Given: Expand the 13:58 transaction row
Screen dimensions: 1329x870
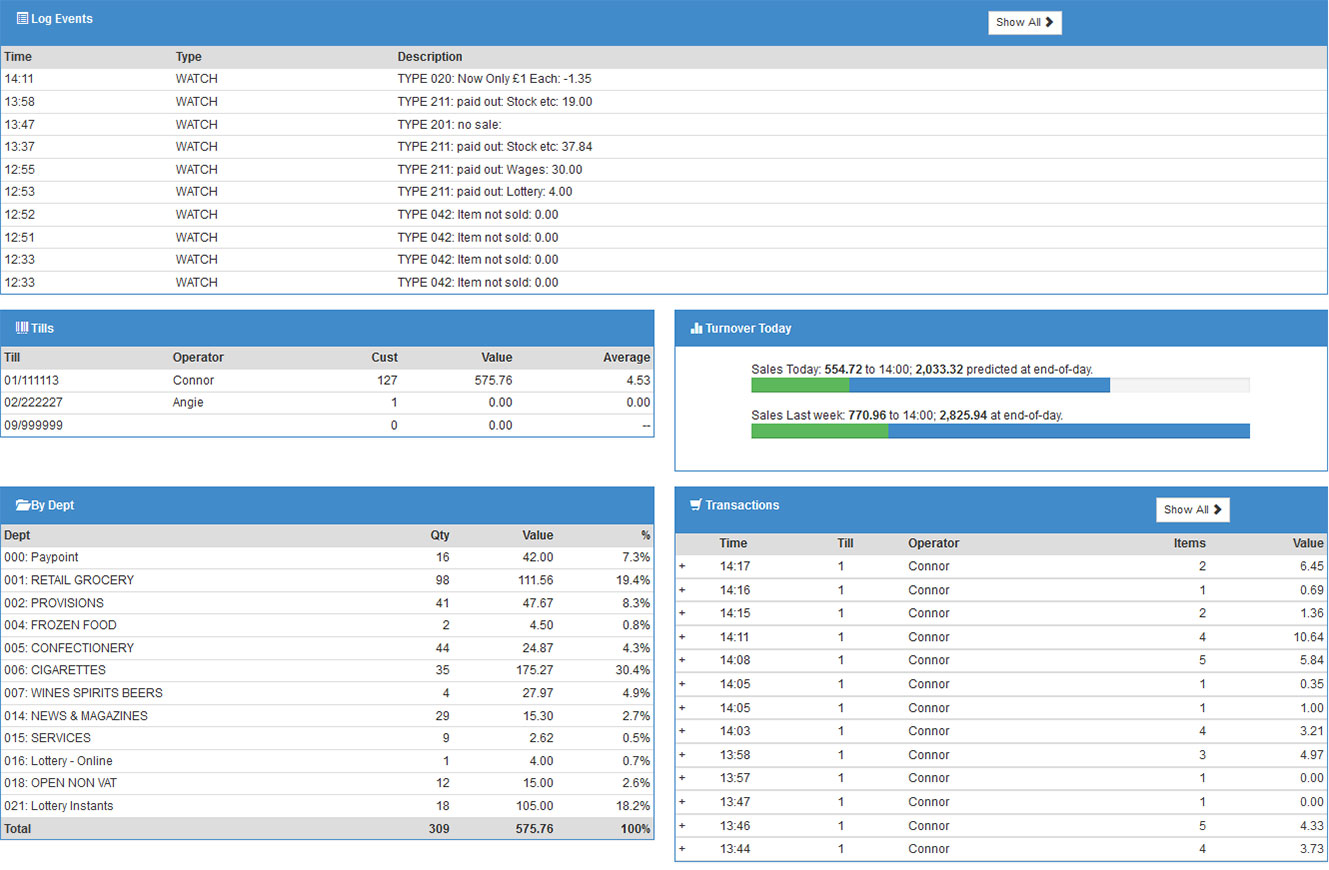Looking at the screenshot, I should coord(682,755).
